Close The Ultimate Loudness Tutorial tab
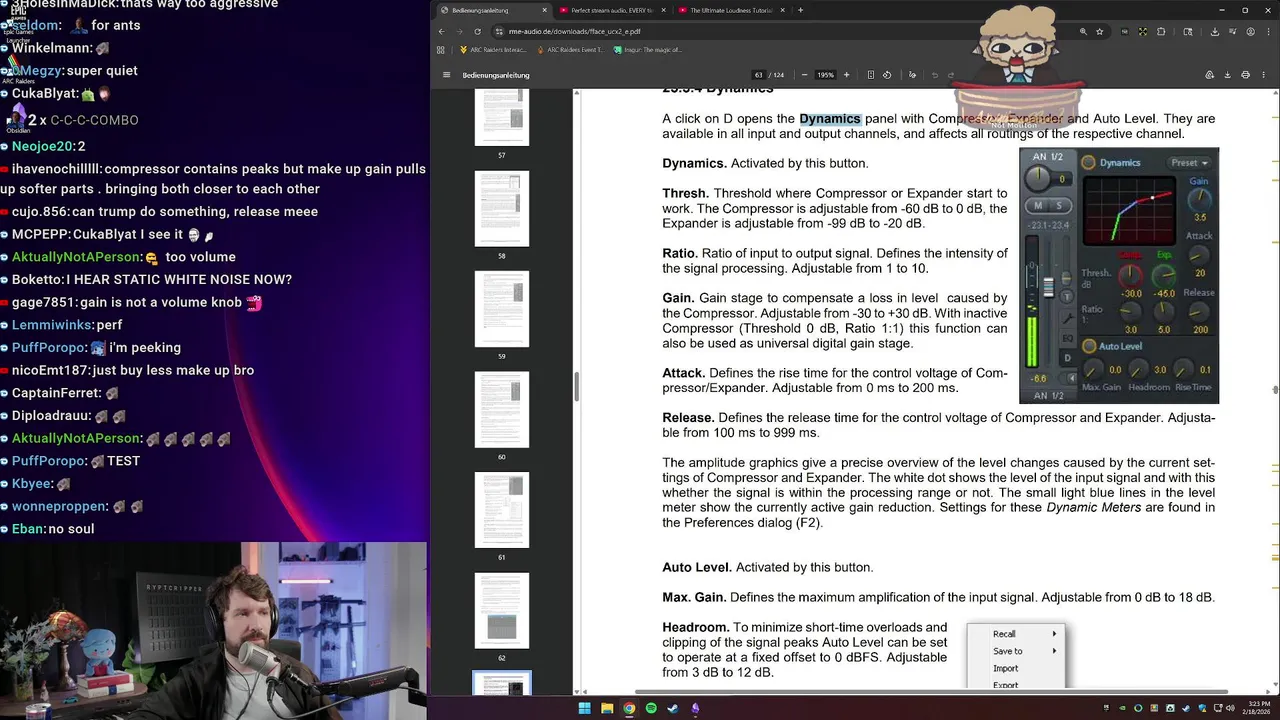 click(x=783, y=10)
